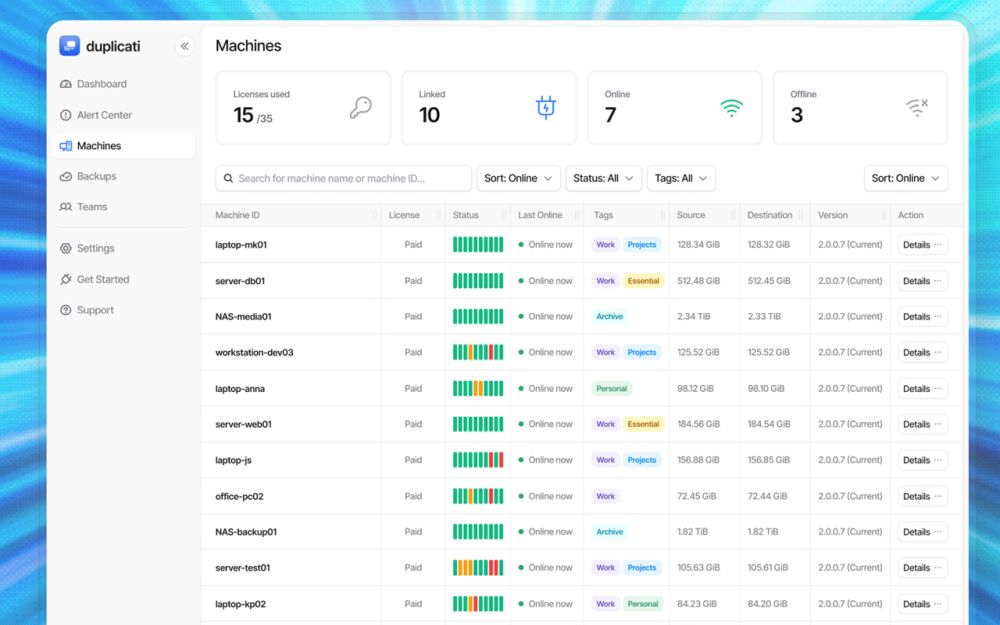1000x625 pixels.
Task: Open the Status: All dropdown
Action: (603, 179)
